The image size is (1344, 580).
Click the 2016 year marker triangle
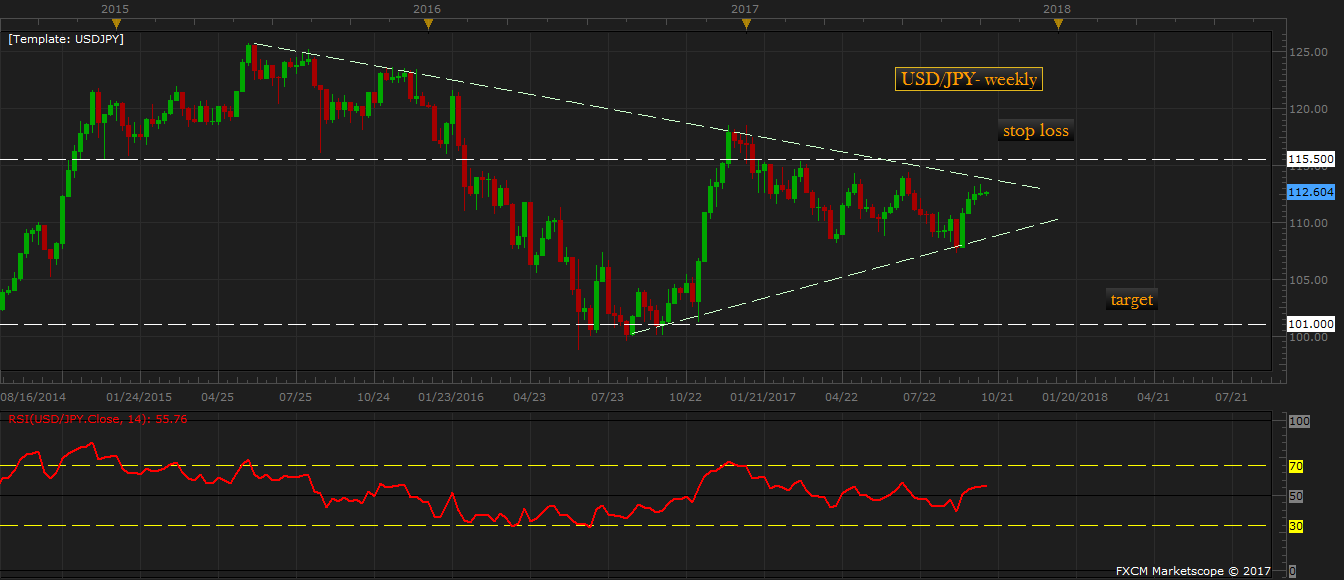[427, 24]
